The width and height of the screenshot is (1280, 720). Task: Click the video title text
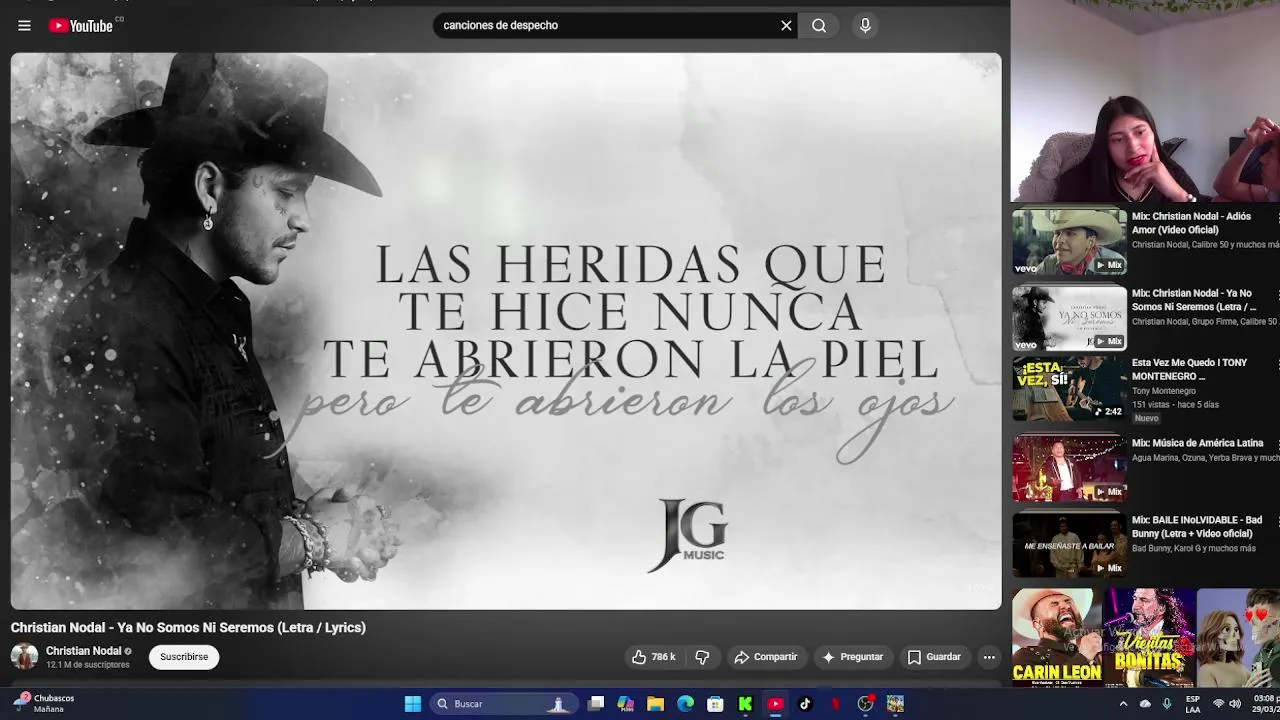tap(188, 628)
